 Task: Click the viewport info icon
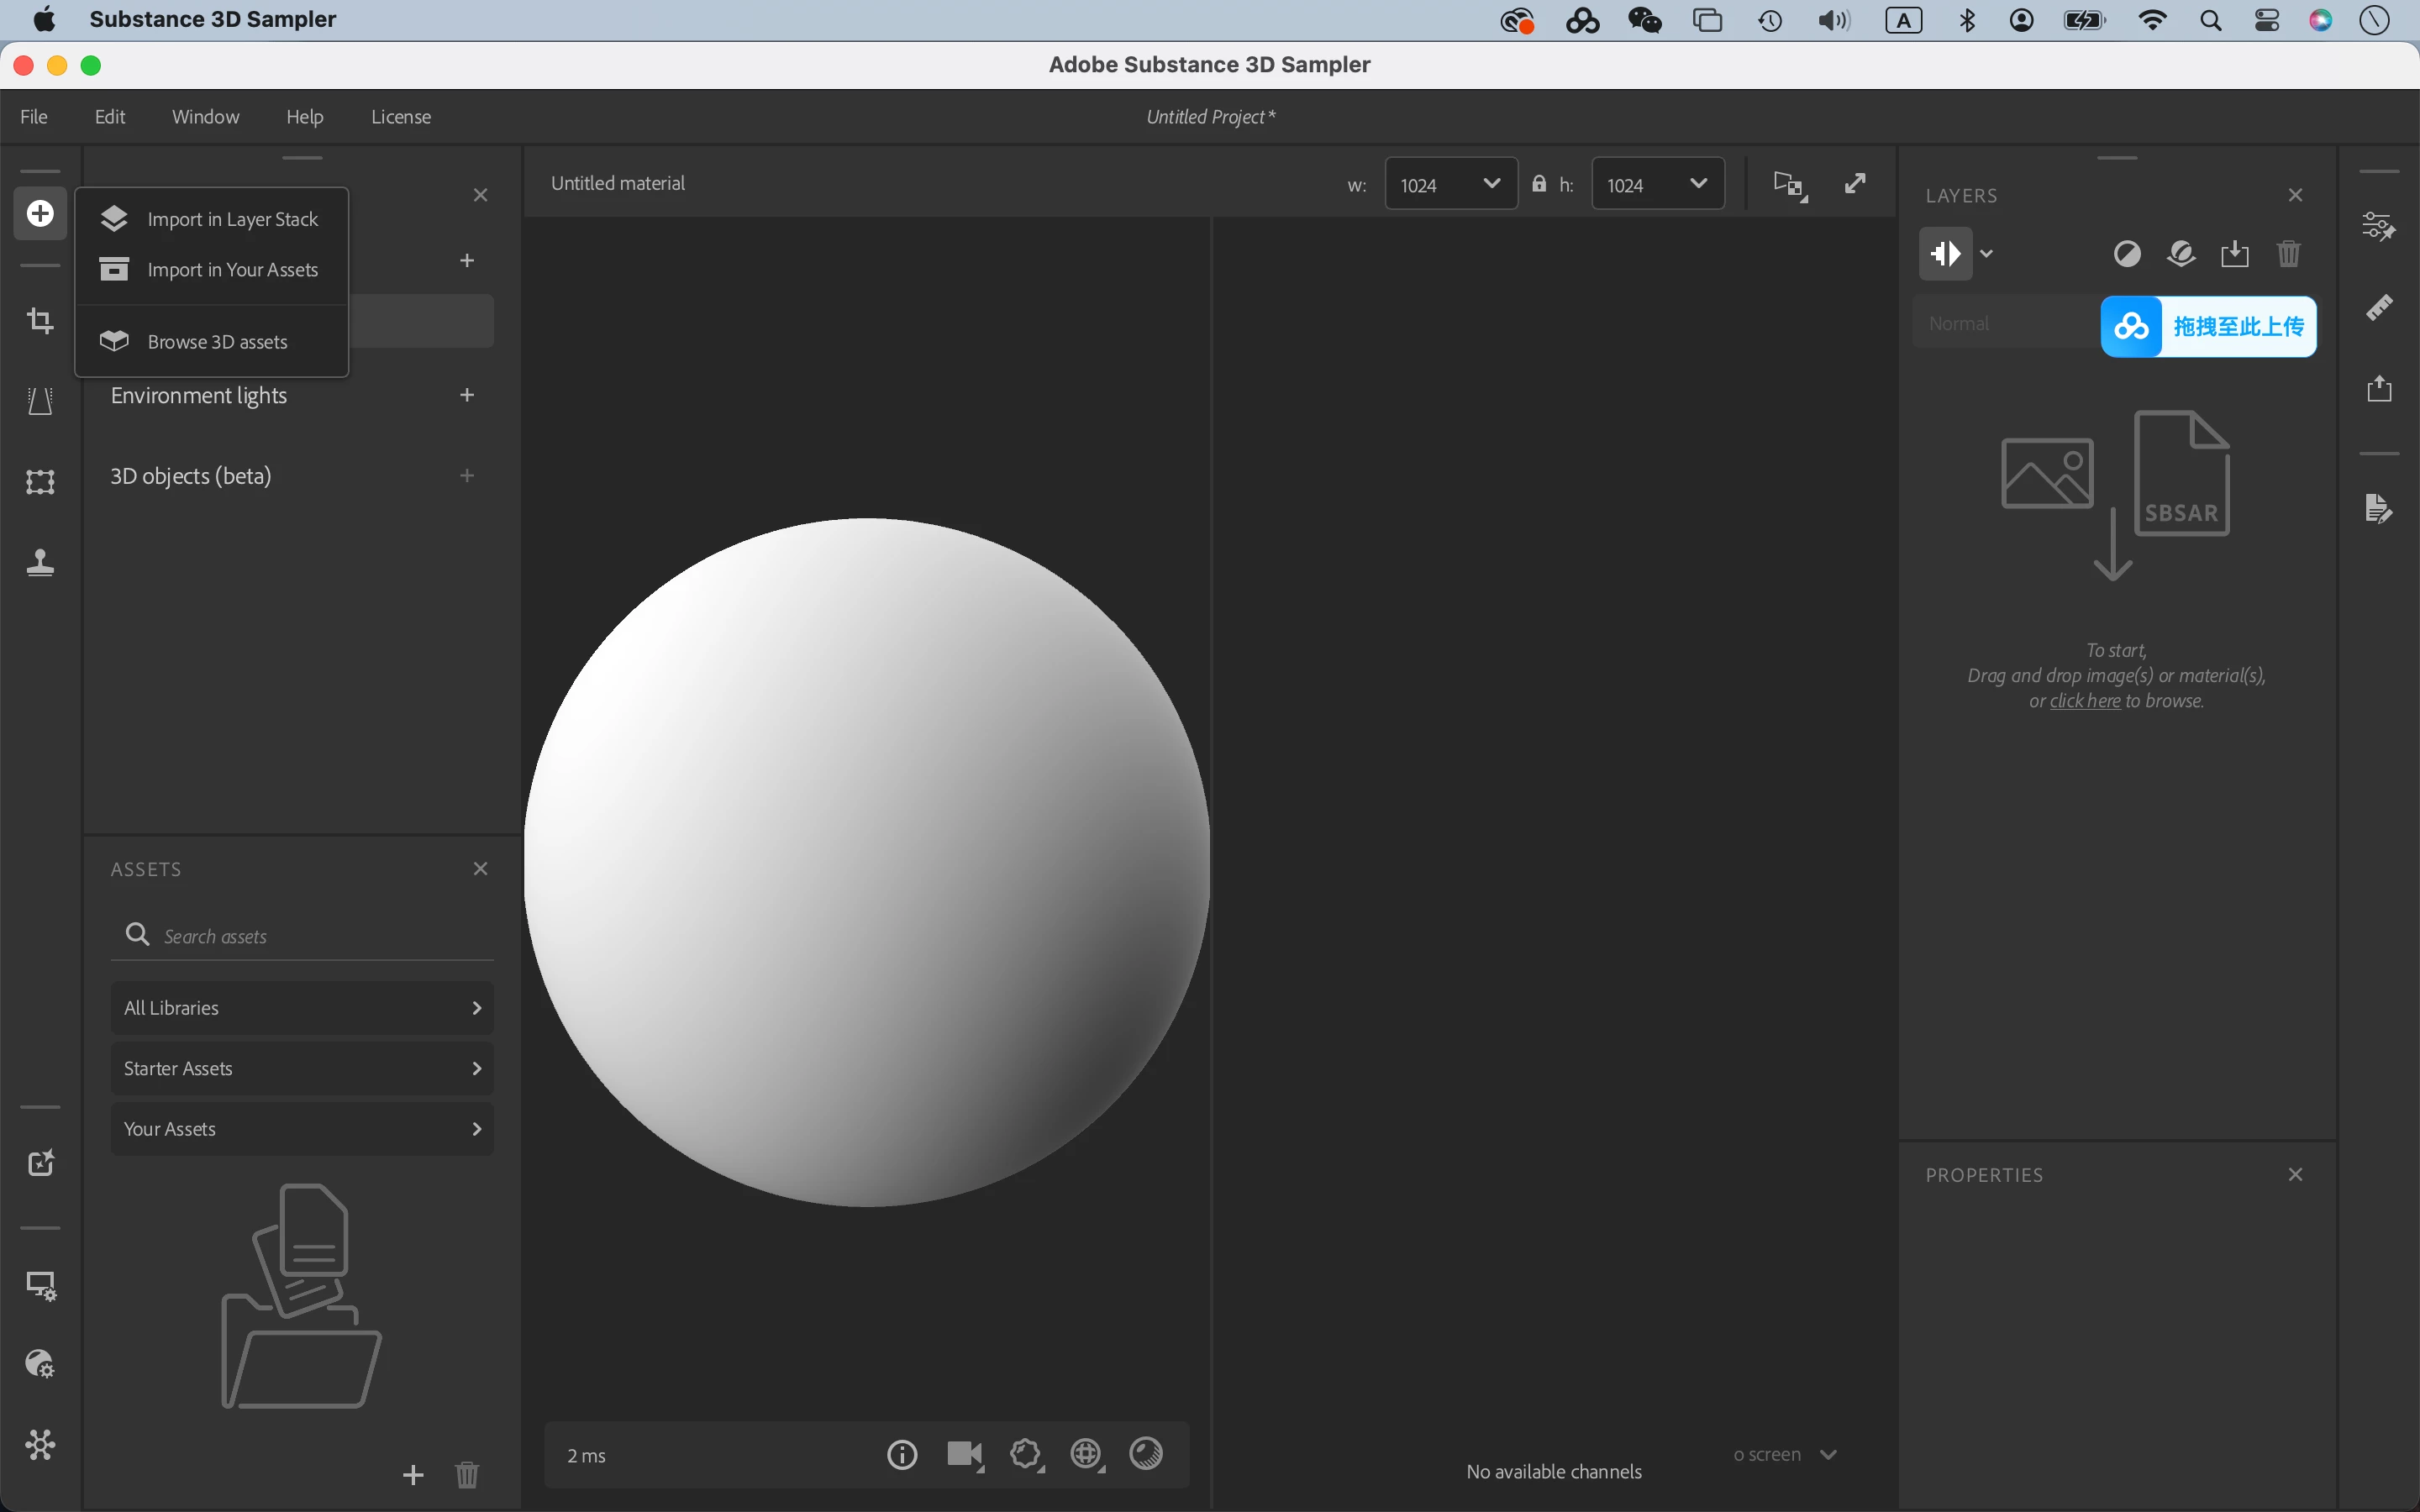tap(901, 1454)
